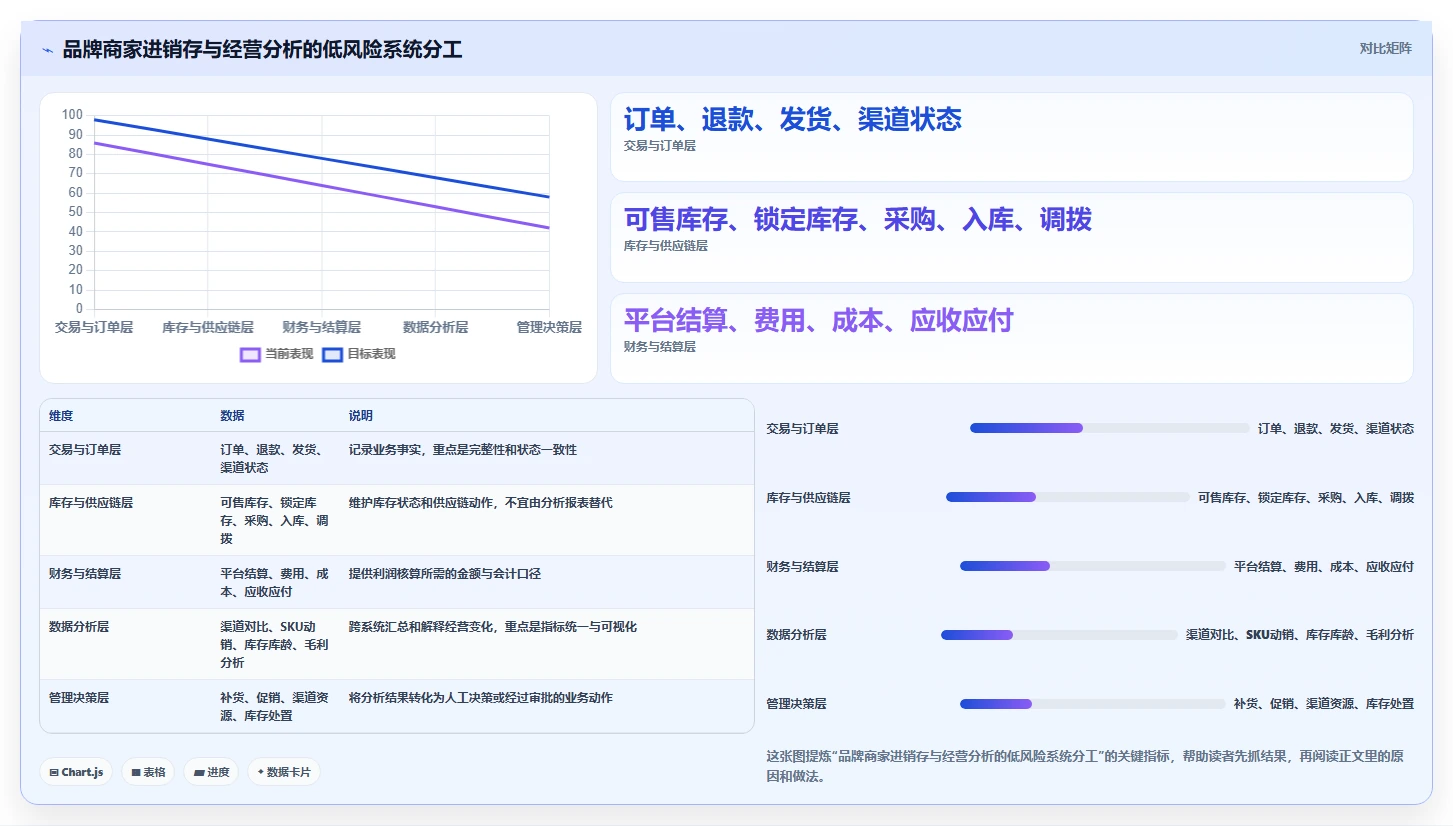This screenshot has width=1453, height=826.
Task: Click the 财务与结算层 progress bar
Action: coord(1093,566)
